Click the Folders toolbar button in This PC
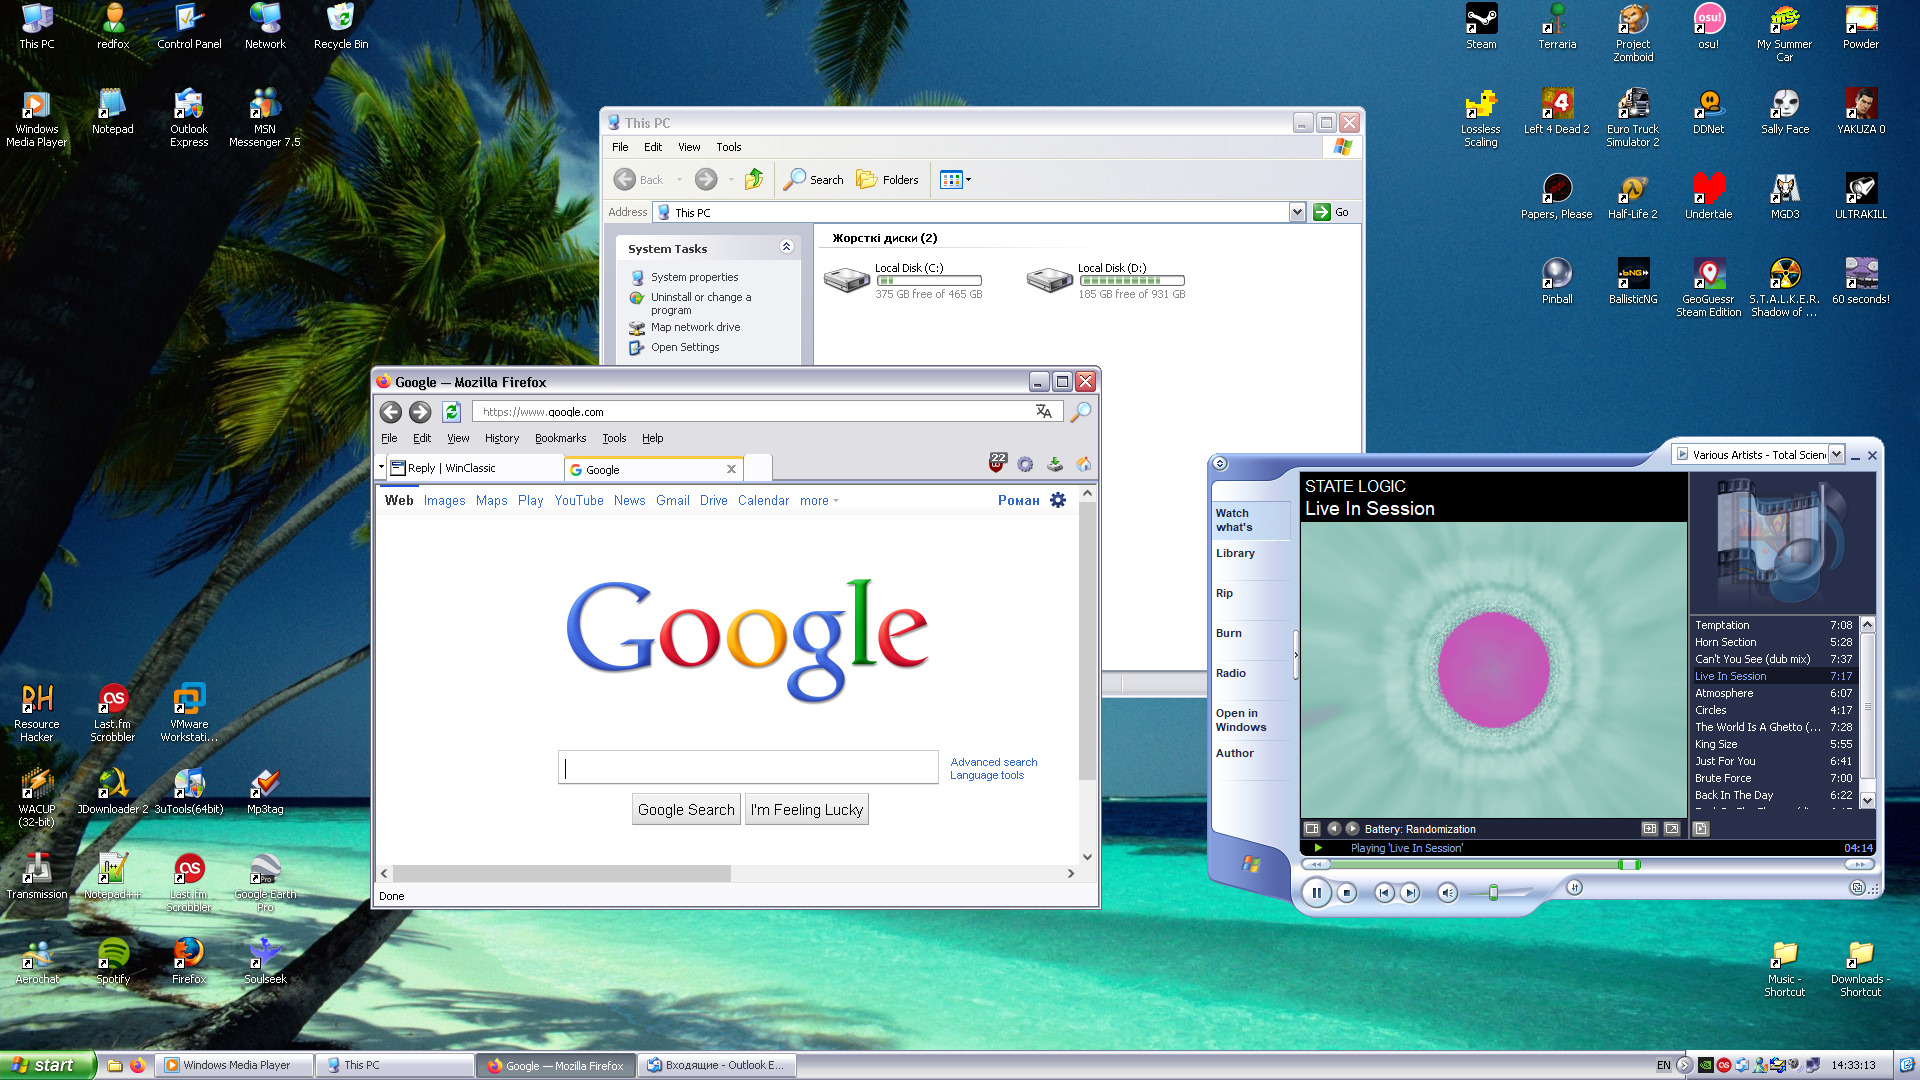This screenshot has height=1080, width=1920. point(887,180)
